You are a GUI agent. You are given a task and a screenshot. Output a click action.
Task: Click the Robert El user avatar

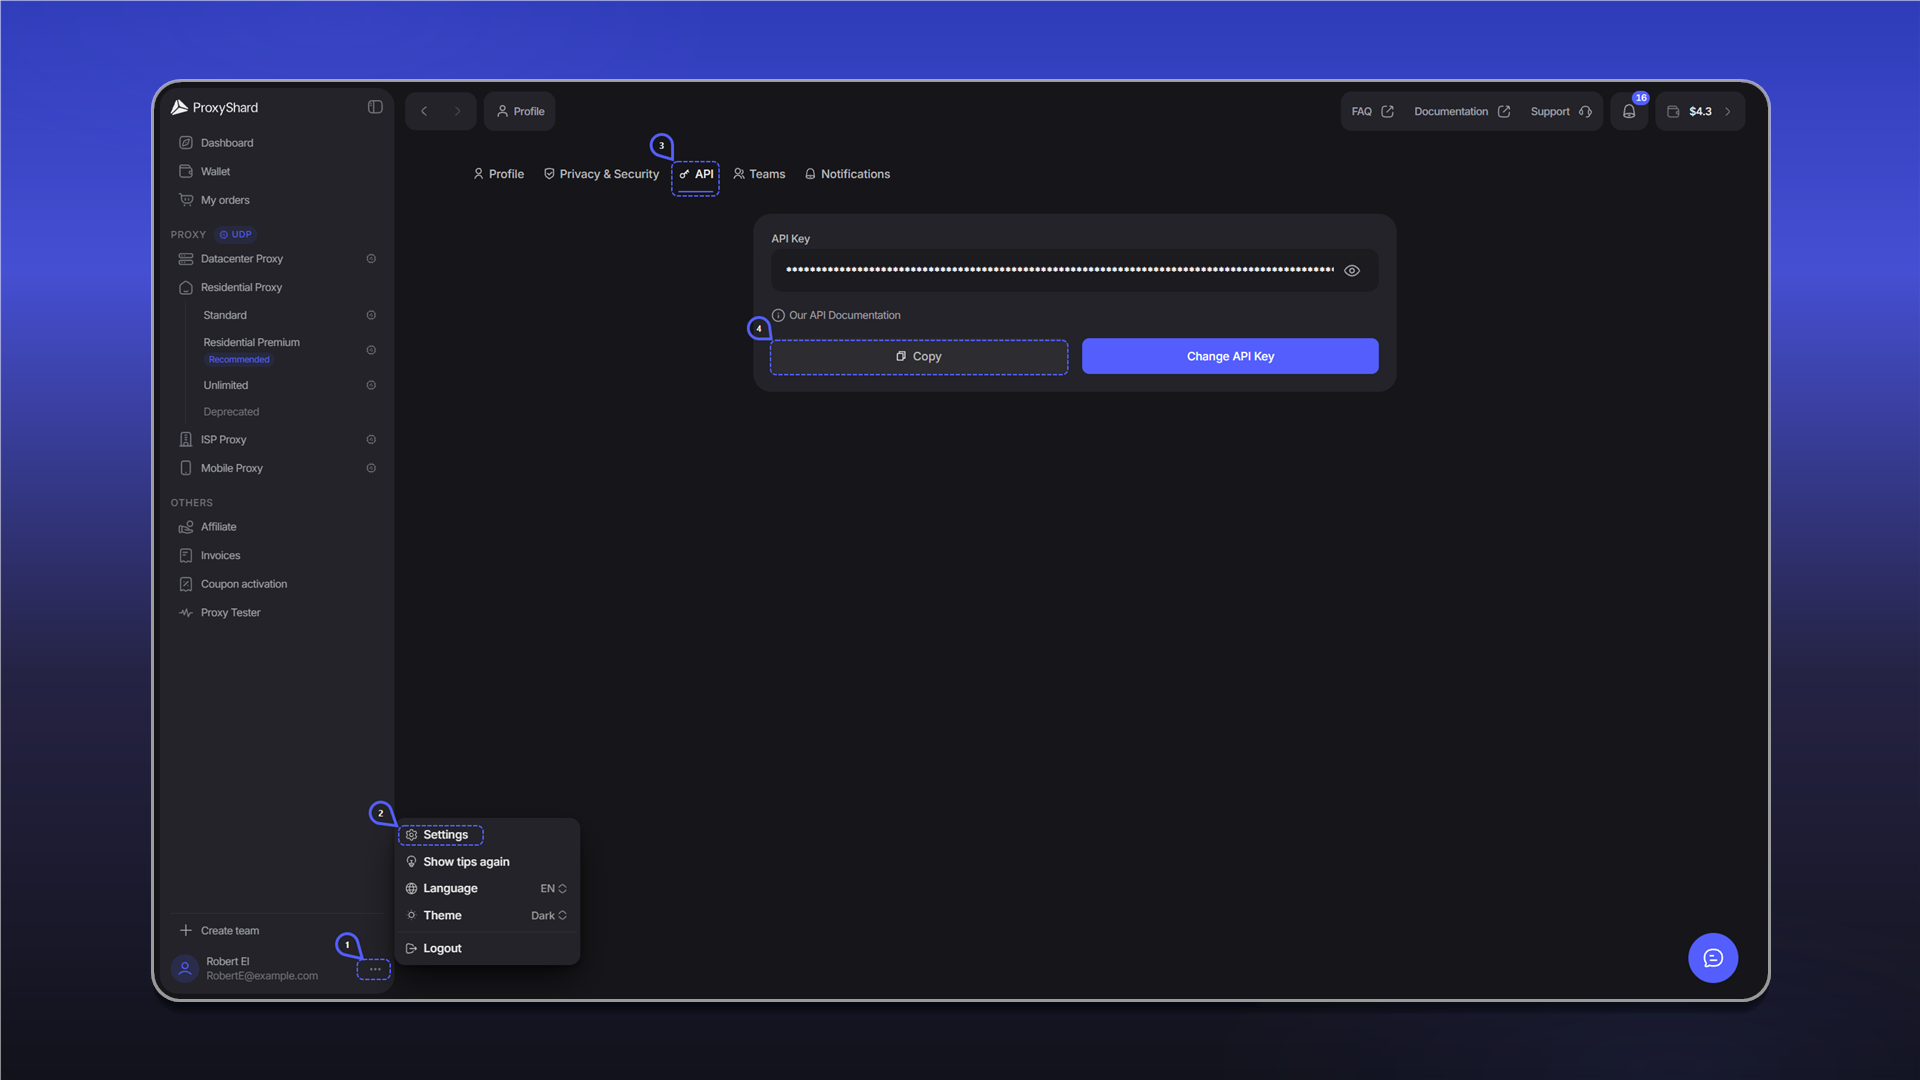[x=185, y=968]
